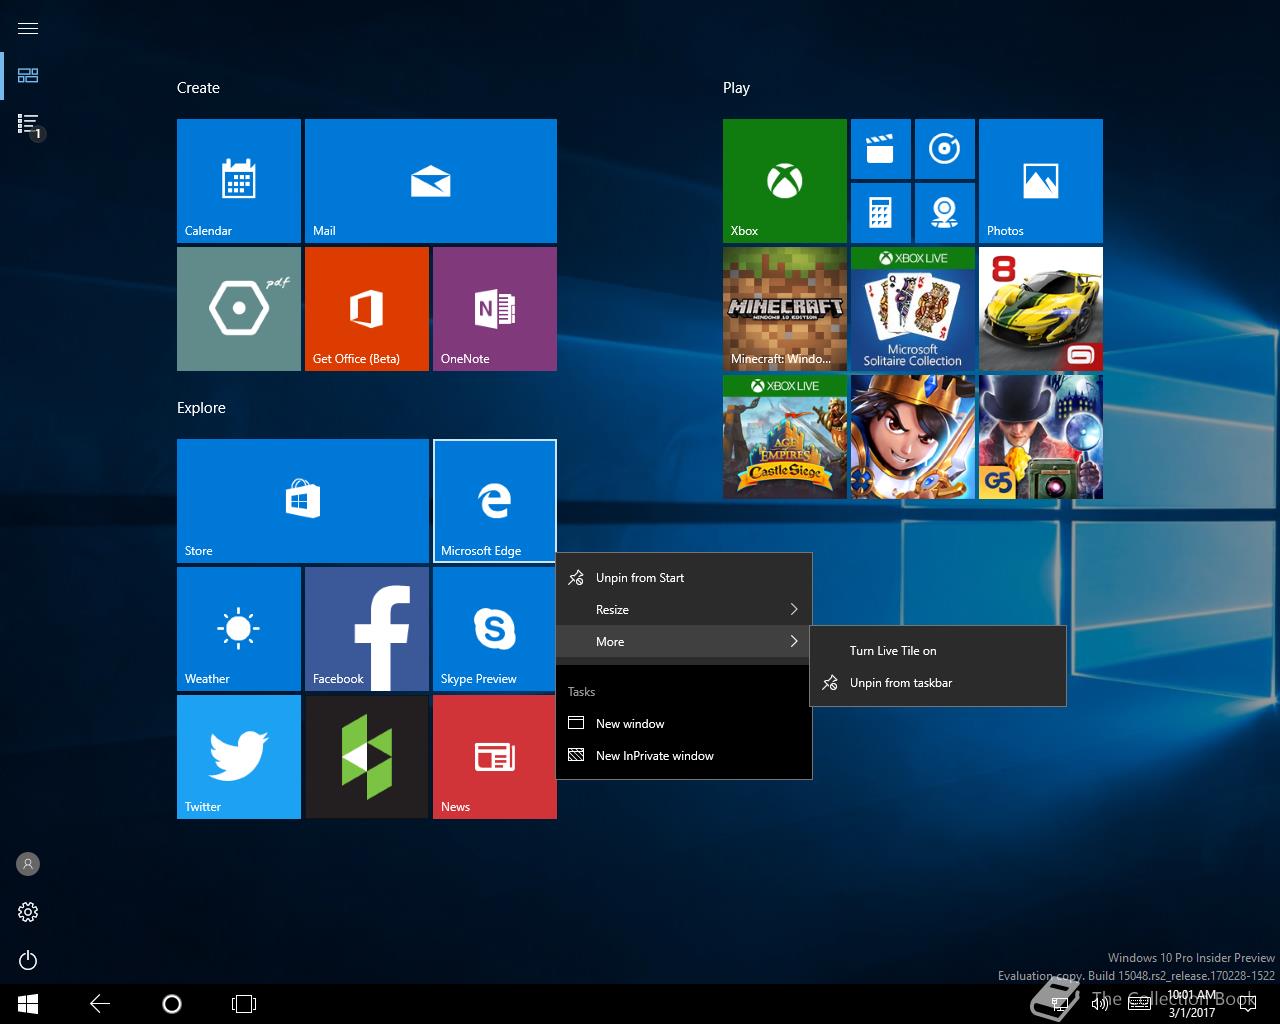Switch to All apps list view
Image resolution: width=1280 pixels, height=1024 pixels.
[28, 124]
